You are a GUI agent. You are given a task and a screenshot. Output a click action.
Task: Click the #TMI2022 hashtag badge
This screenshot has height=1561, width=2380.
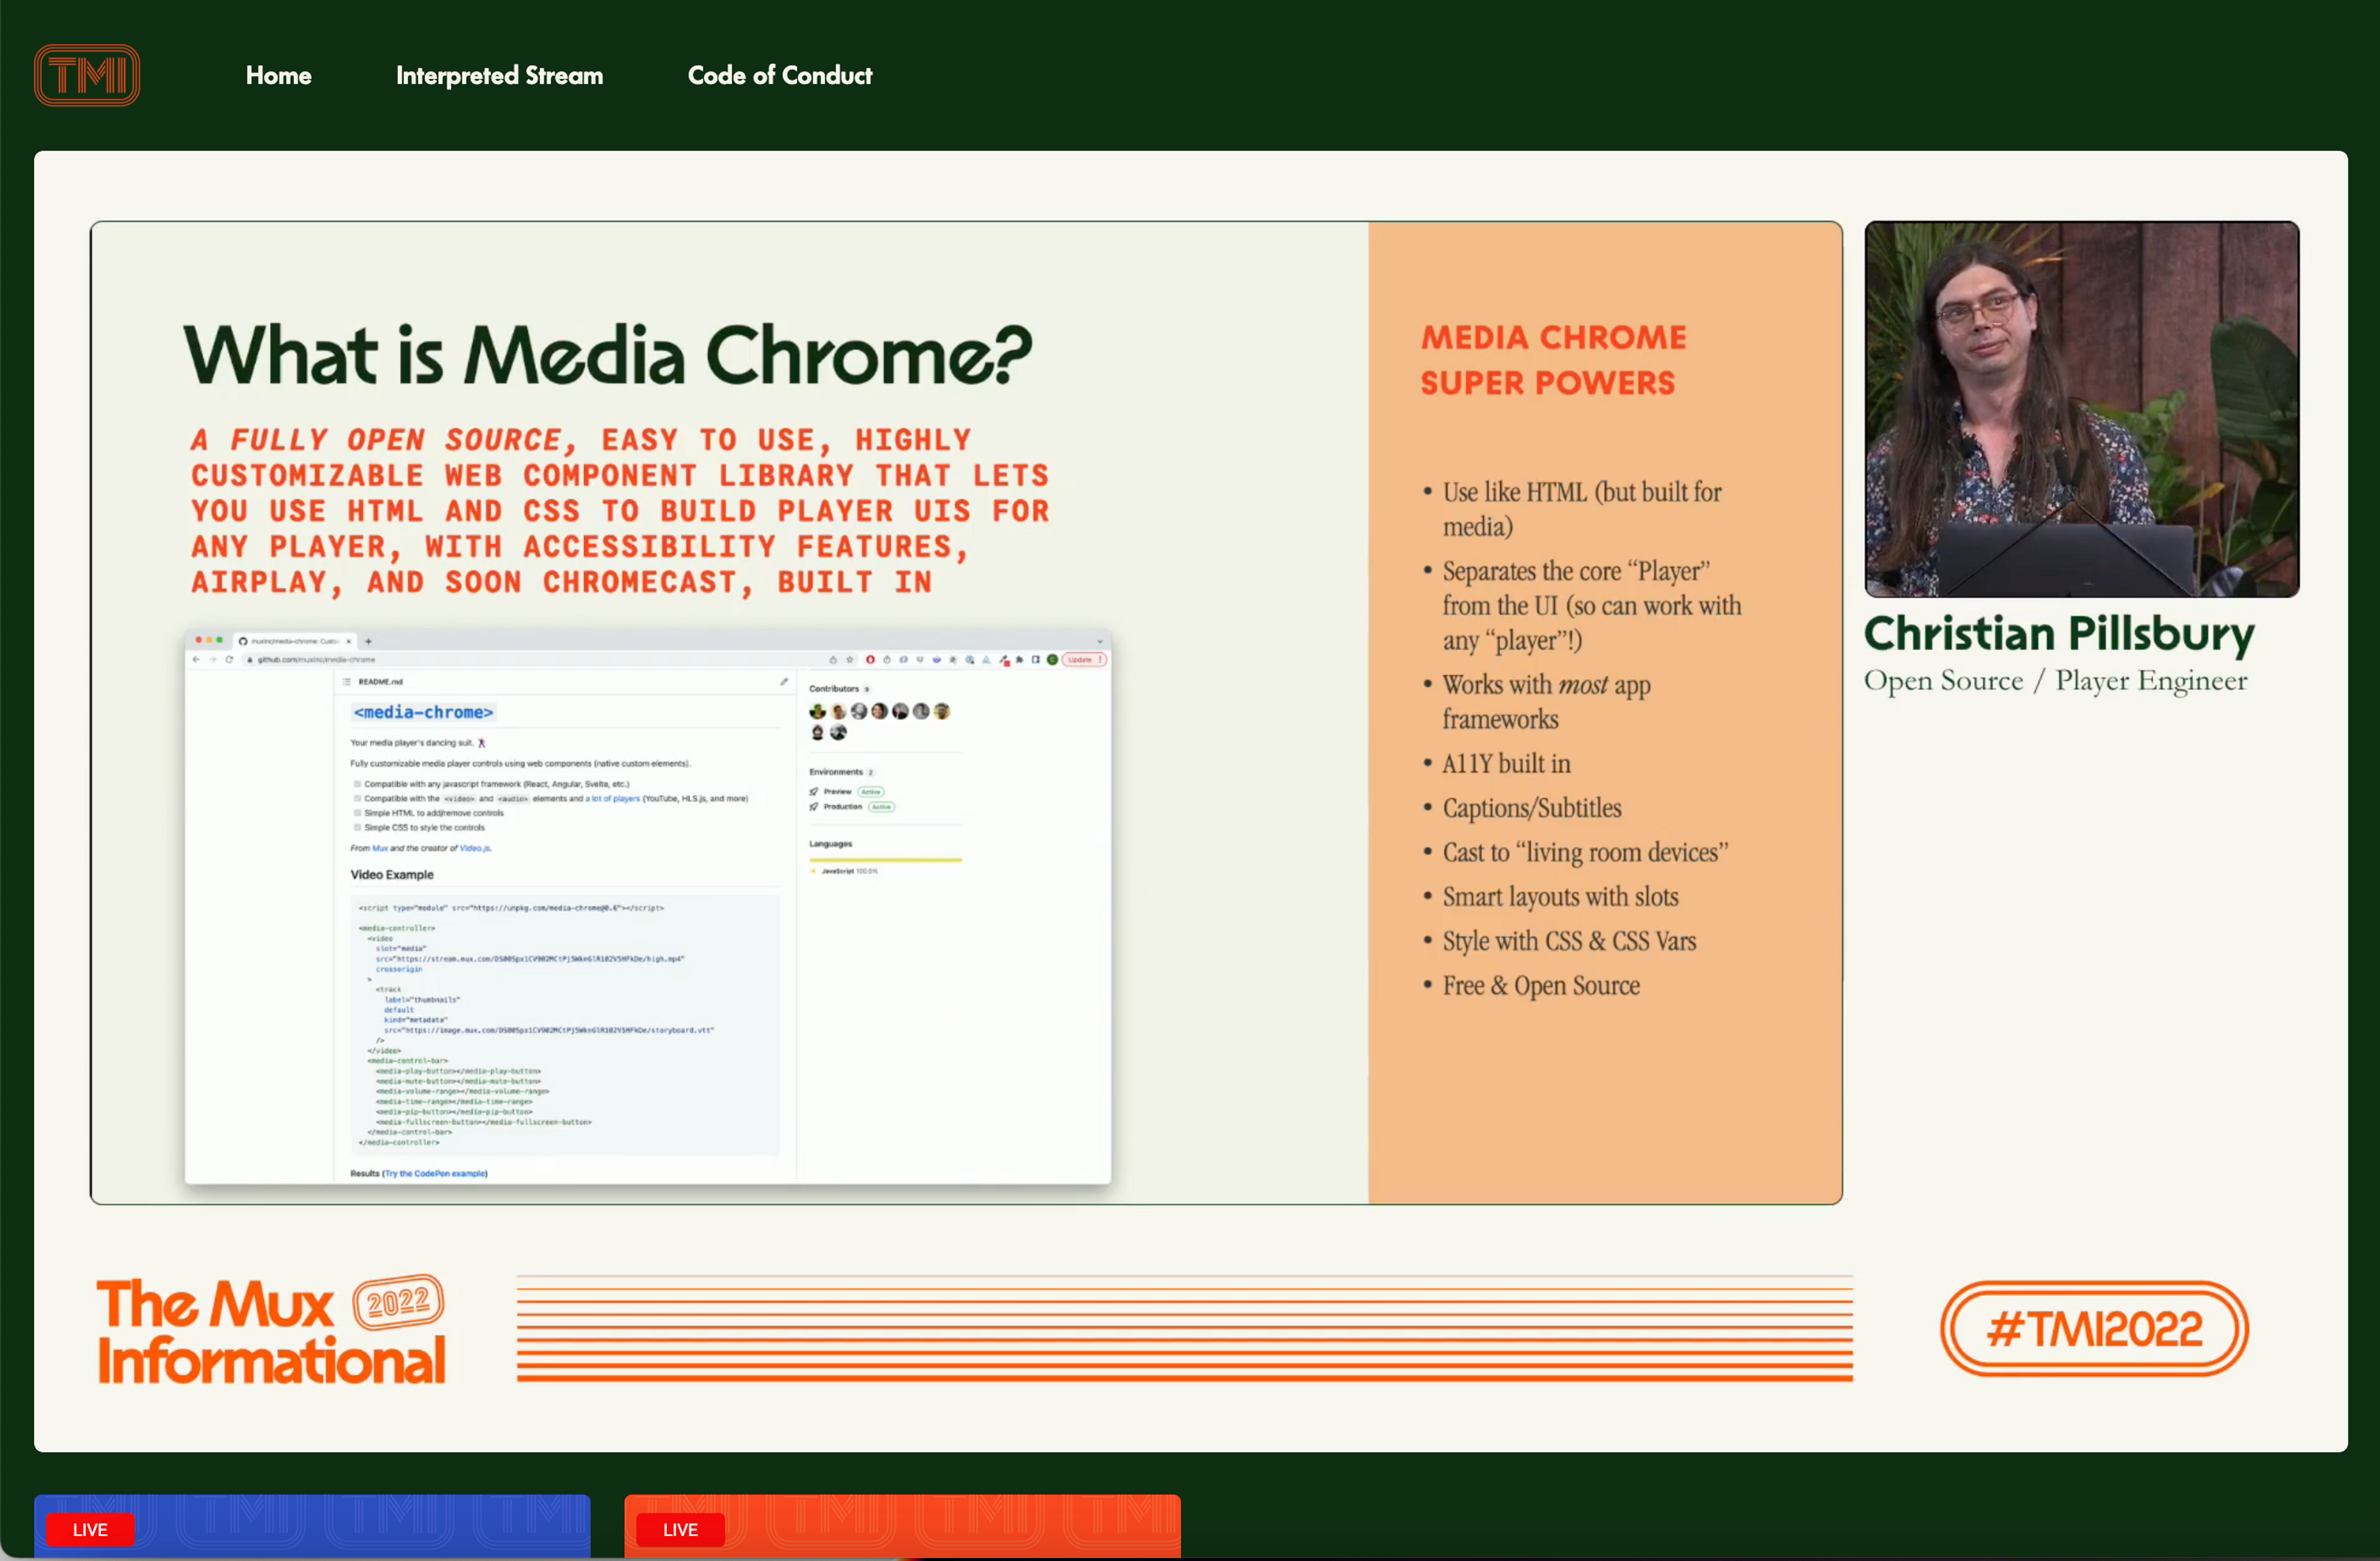click(x=2094, y=1329)
